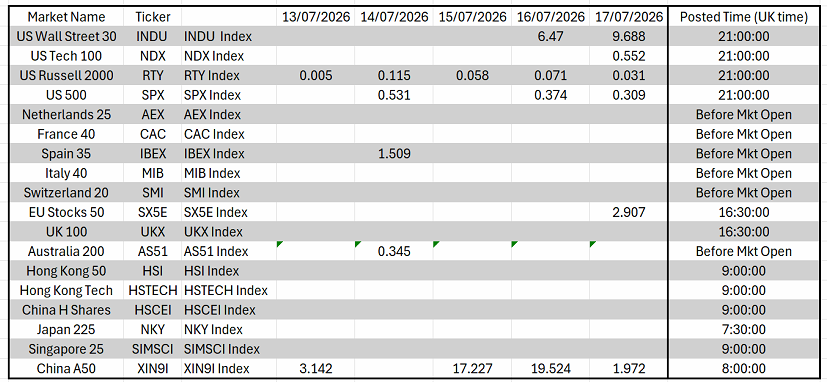Click the 15/07/2026 column header
The width and height of the screenshot is (827, 382).
(x=472, y=17)
